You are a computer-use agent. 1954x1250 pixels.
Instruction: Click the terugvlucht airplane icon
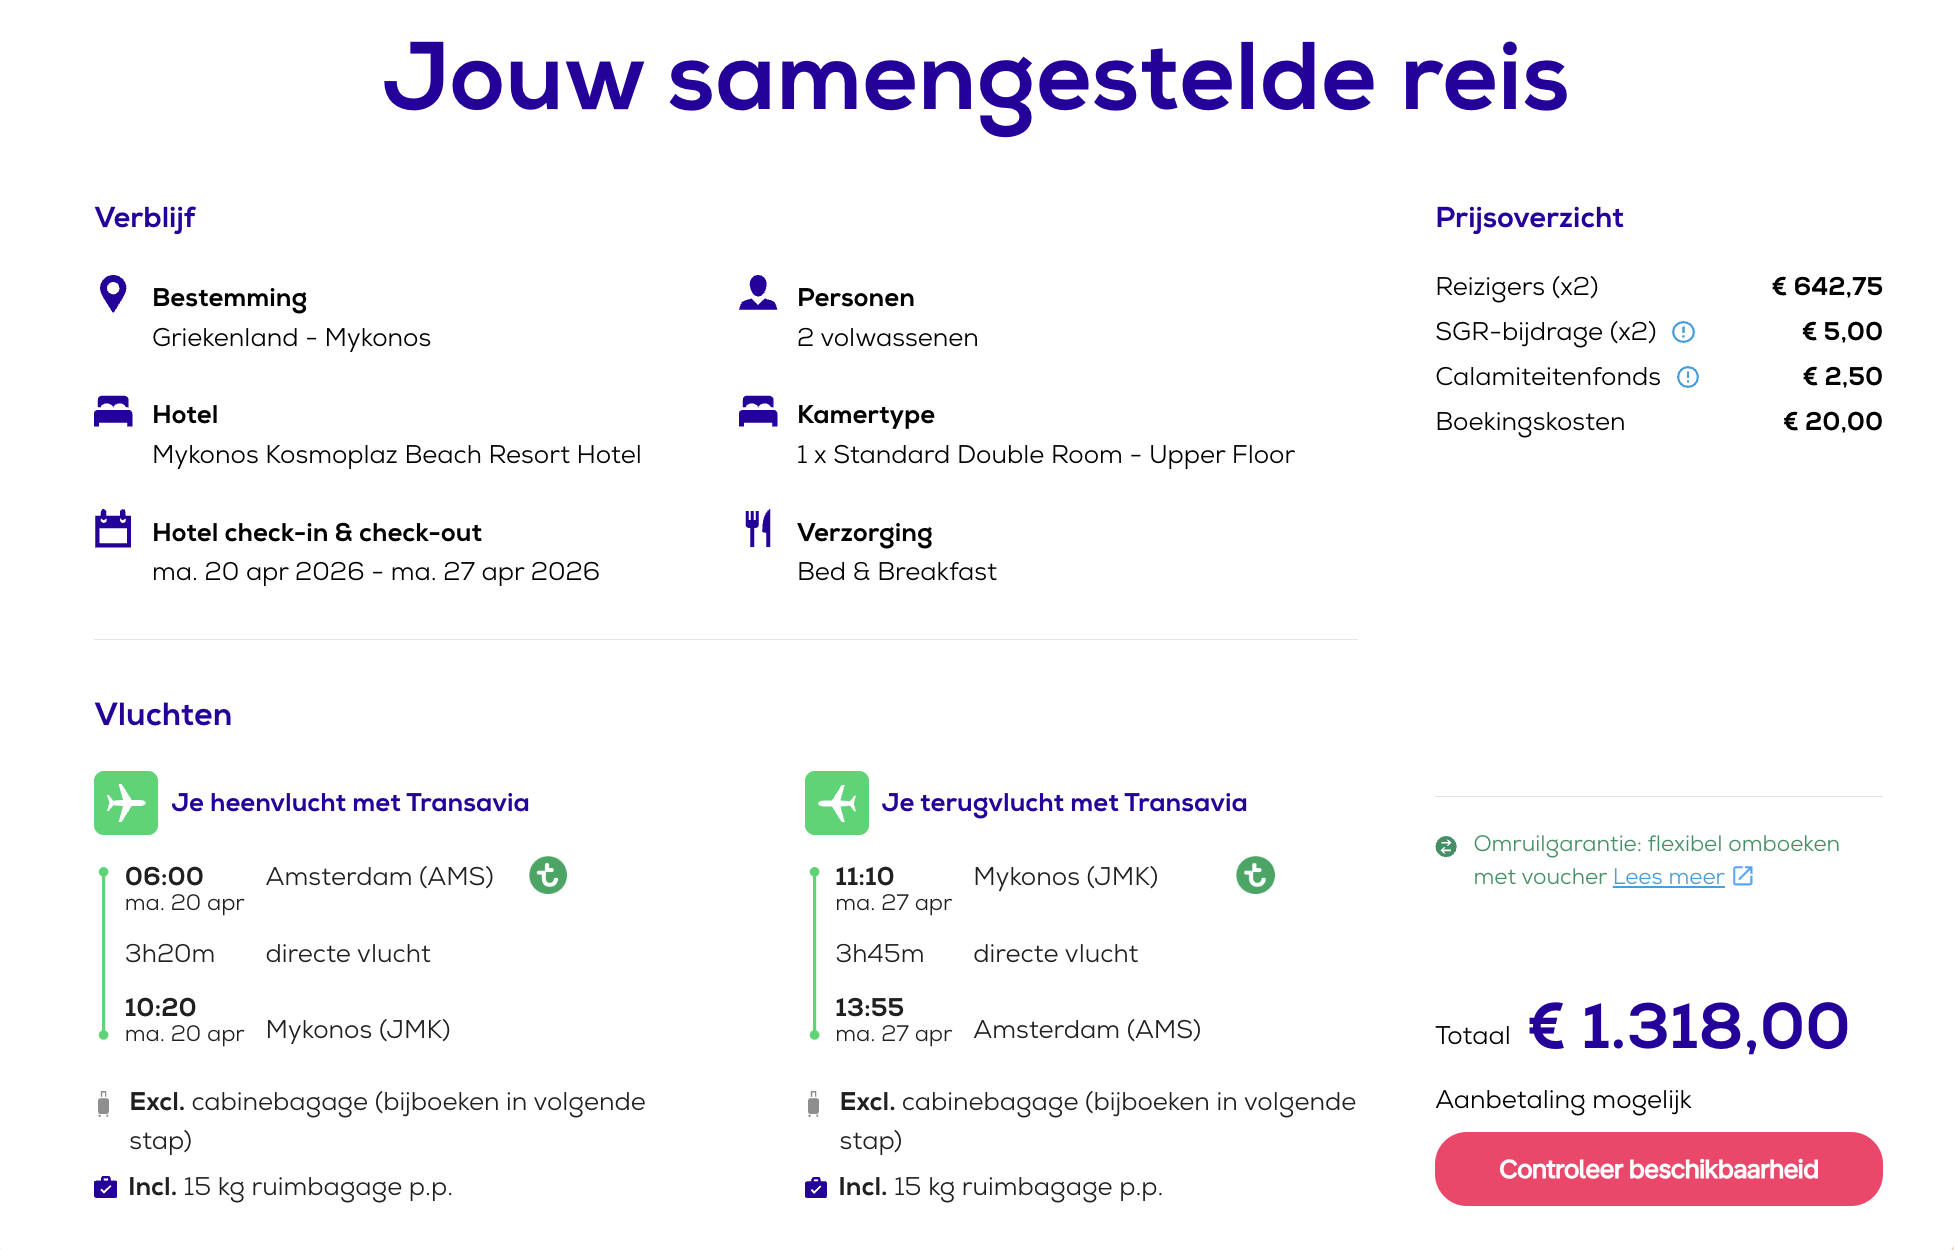pyautogui.click(x=837, y=803)
